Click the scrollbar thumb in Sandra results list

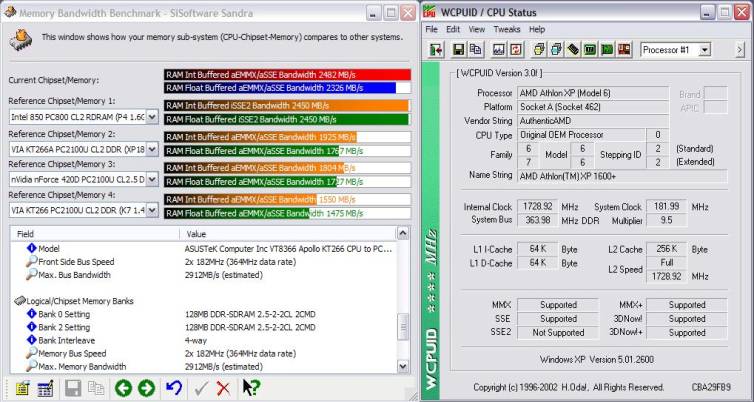403,327
